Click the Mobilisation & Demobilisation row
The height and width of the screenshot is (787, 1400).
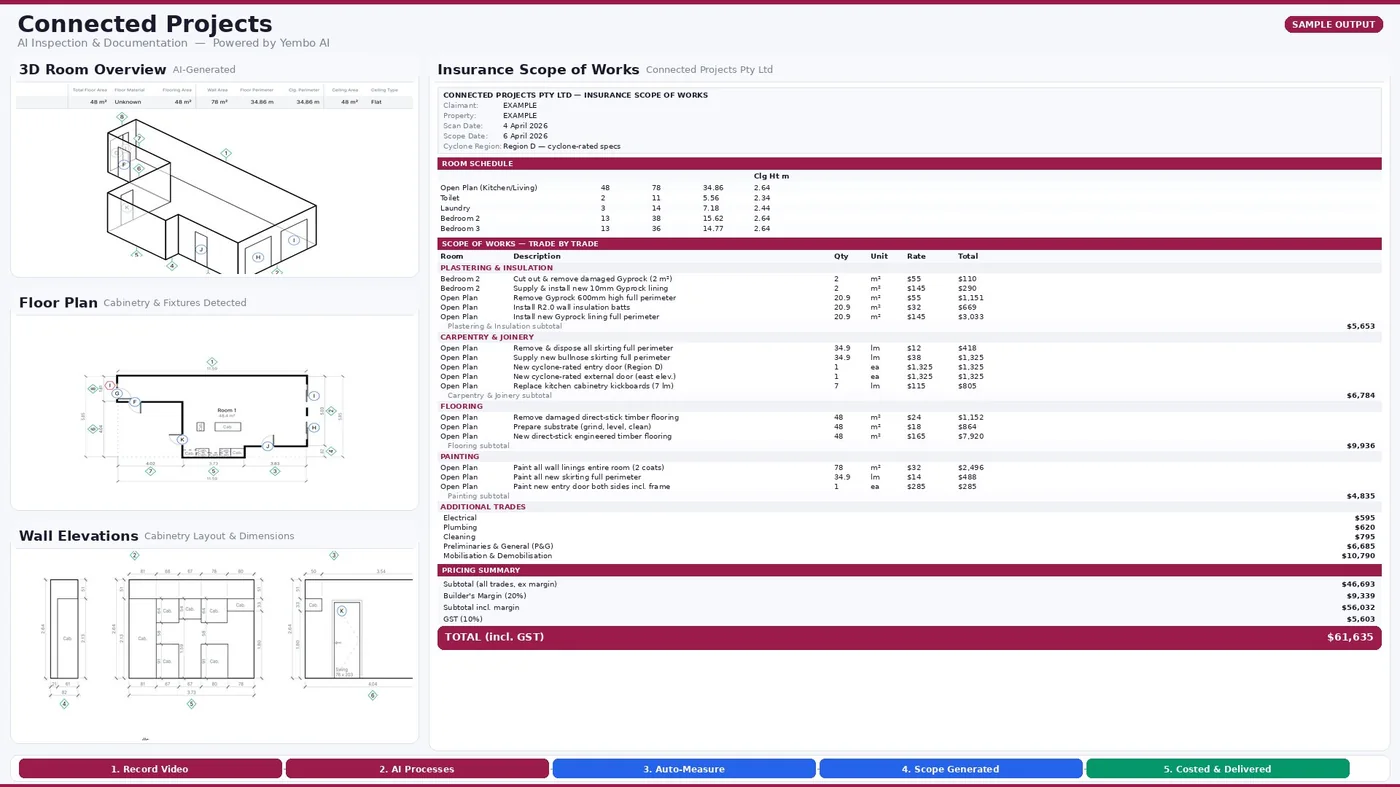(909, 556)
